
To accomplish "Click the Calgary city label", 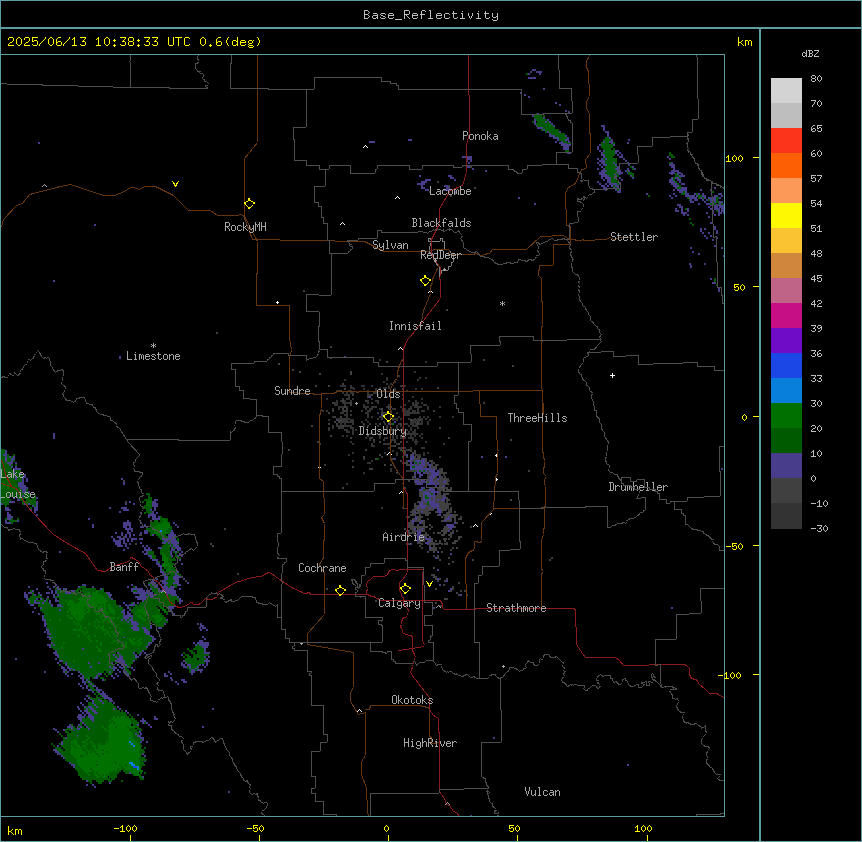I will coord(399,603).
